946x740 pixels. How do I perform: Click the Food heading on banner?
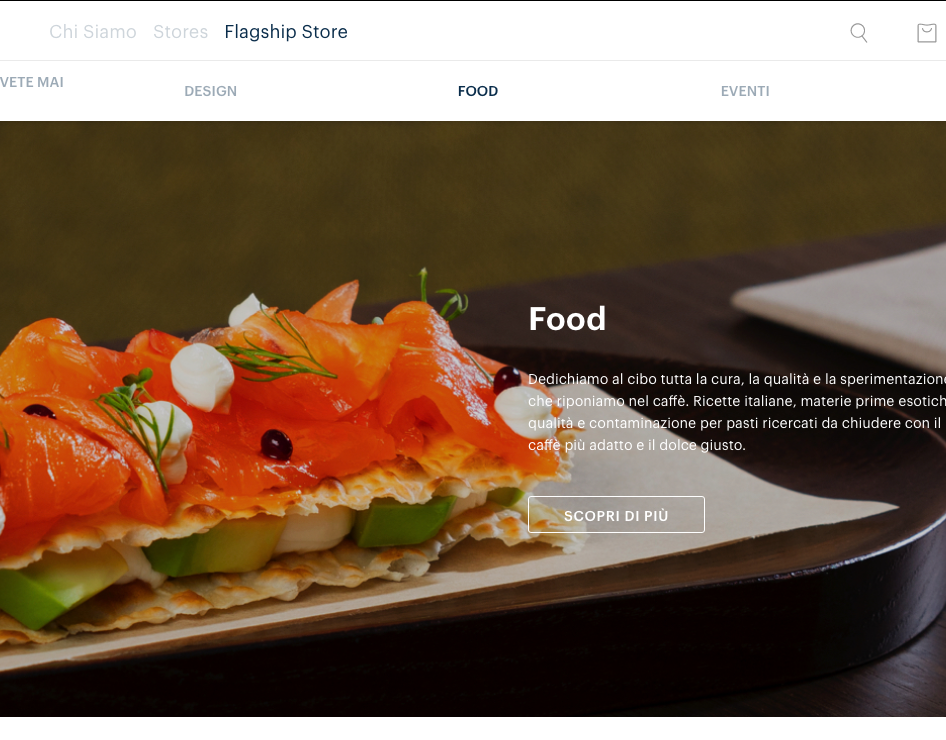pyautogui.click(x=567, y=318)
